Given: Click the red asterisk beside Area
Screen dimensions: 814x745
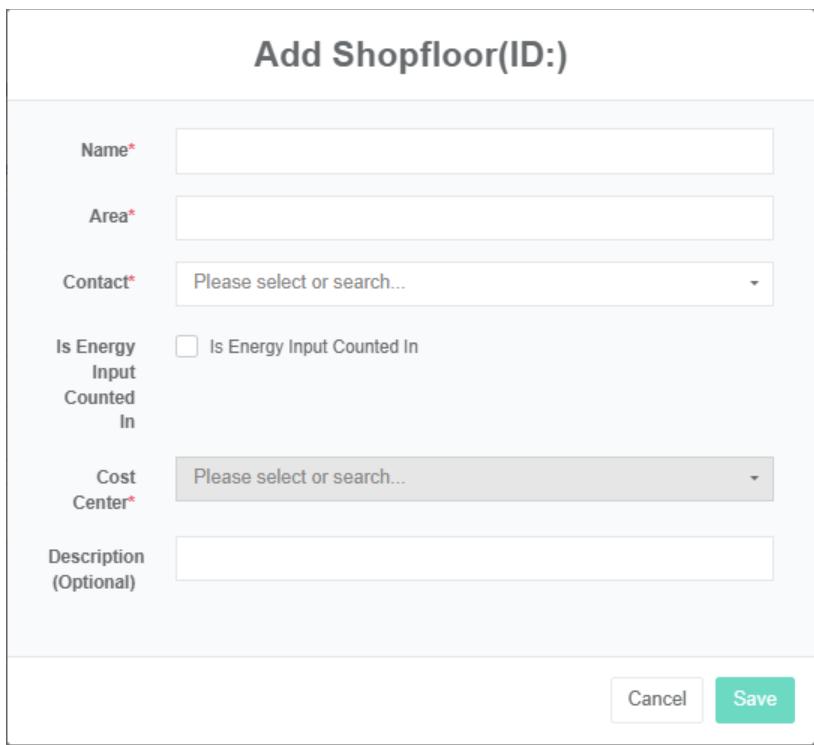Looking at the screenshot, I should tap(132, 216).
